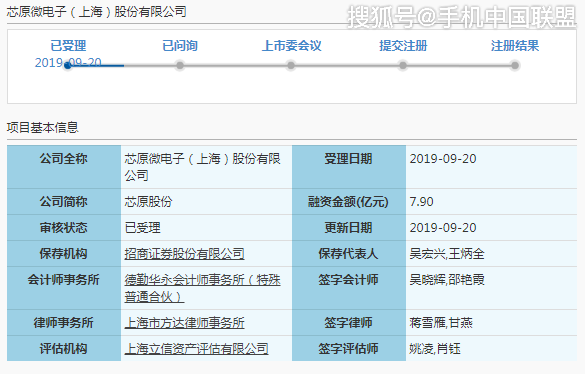Select the 芯原股份 short name value
The width and height of the screenshot is (585, 374).
click(x=148, y=202)
